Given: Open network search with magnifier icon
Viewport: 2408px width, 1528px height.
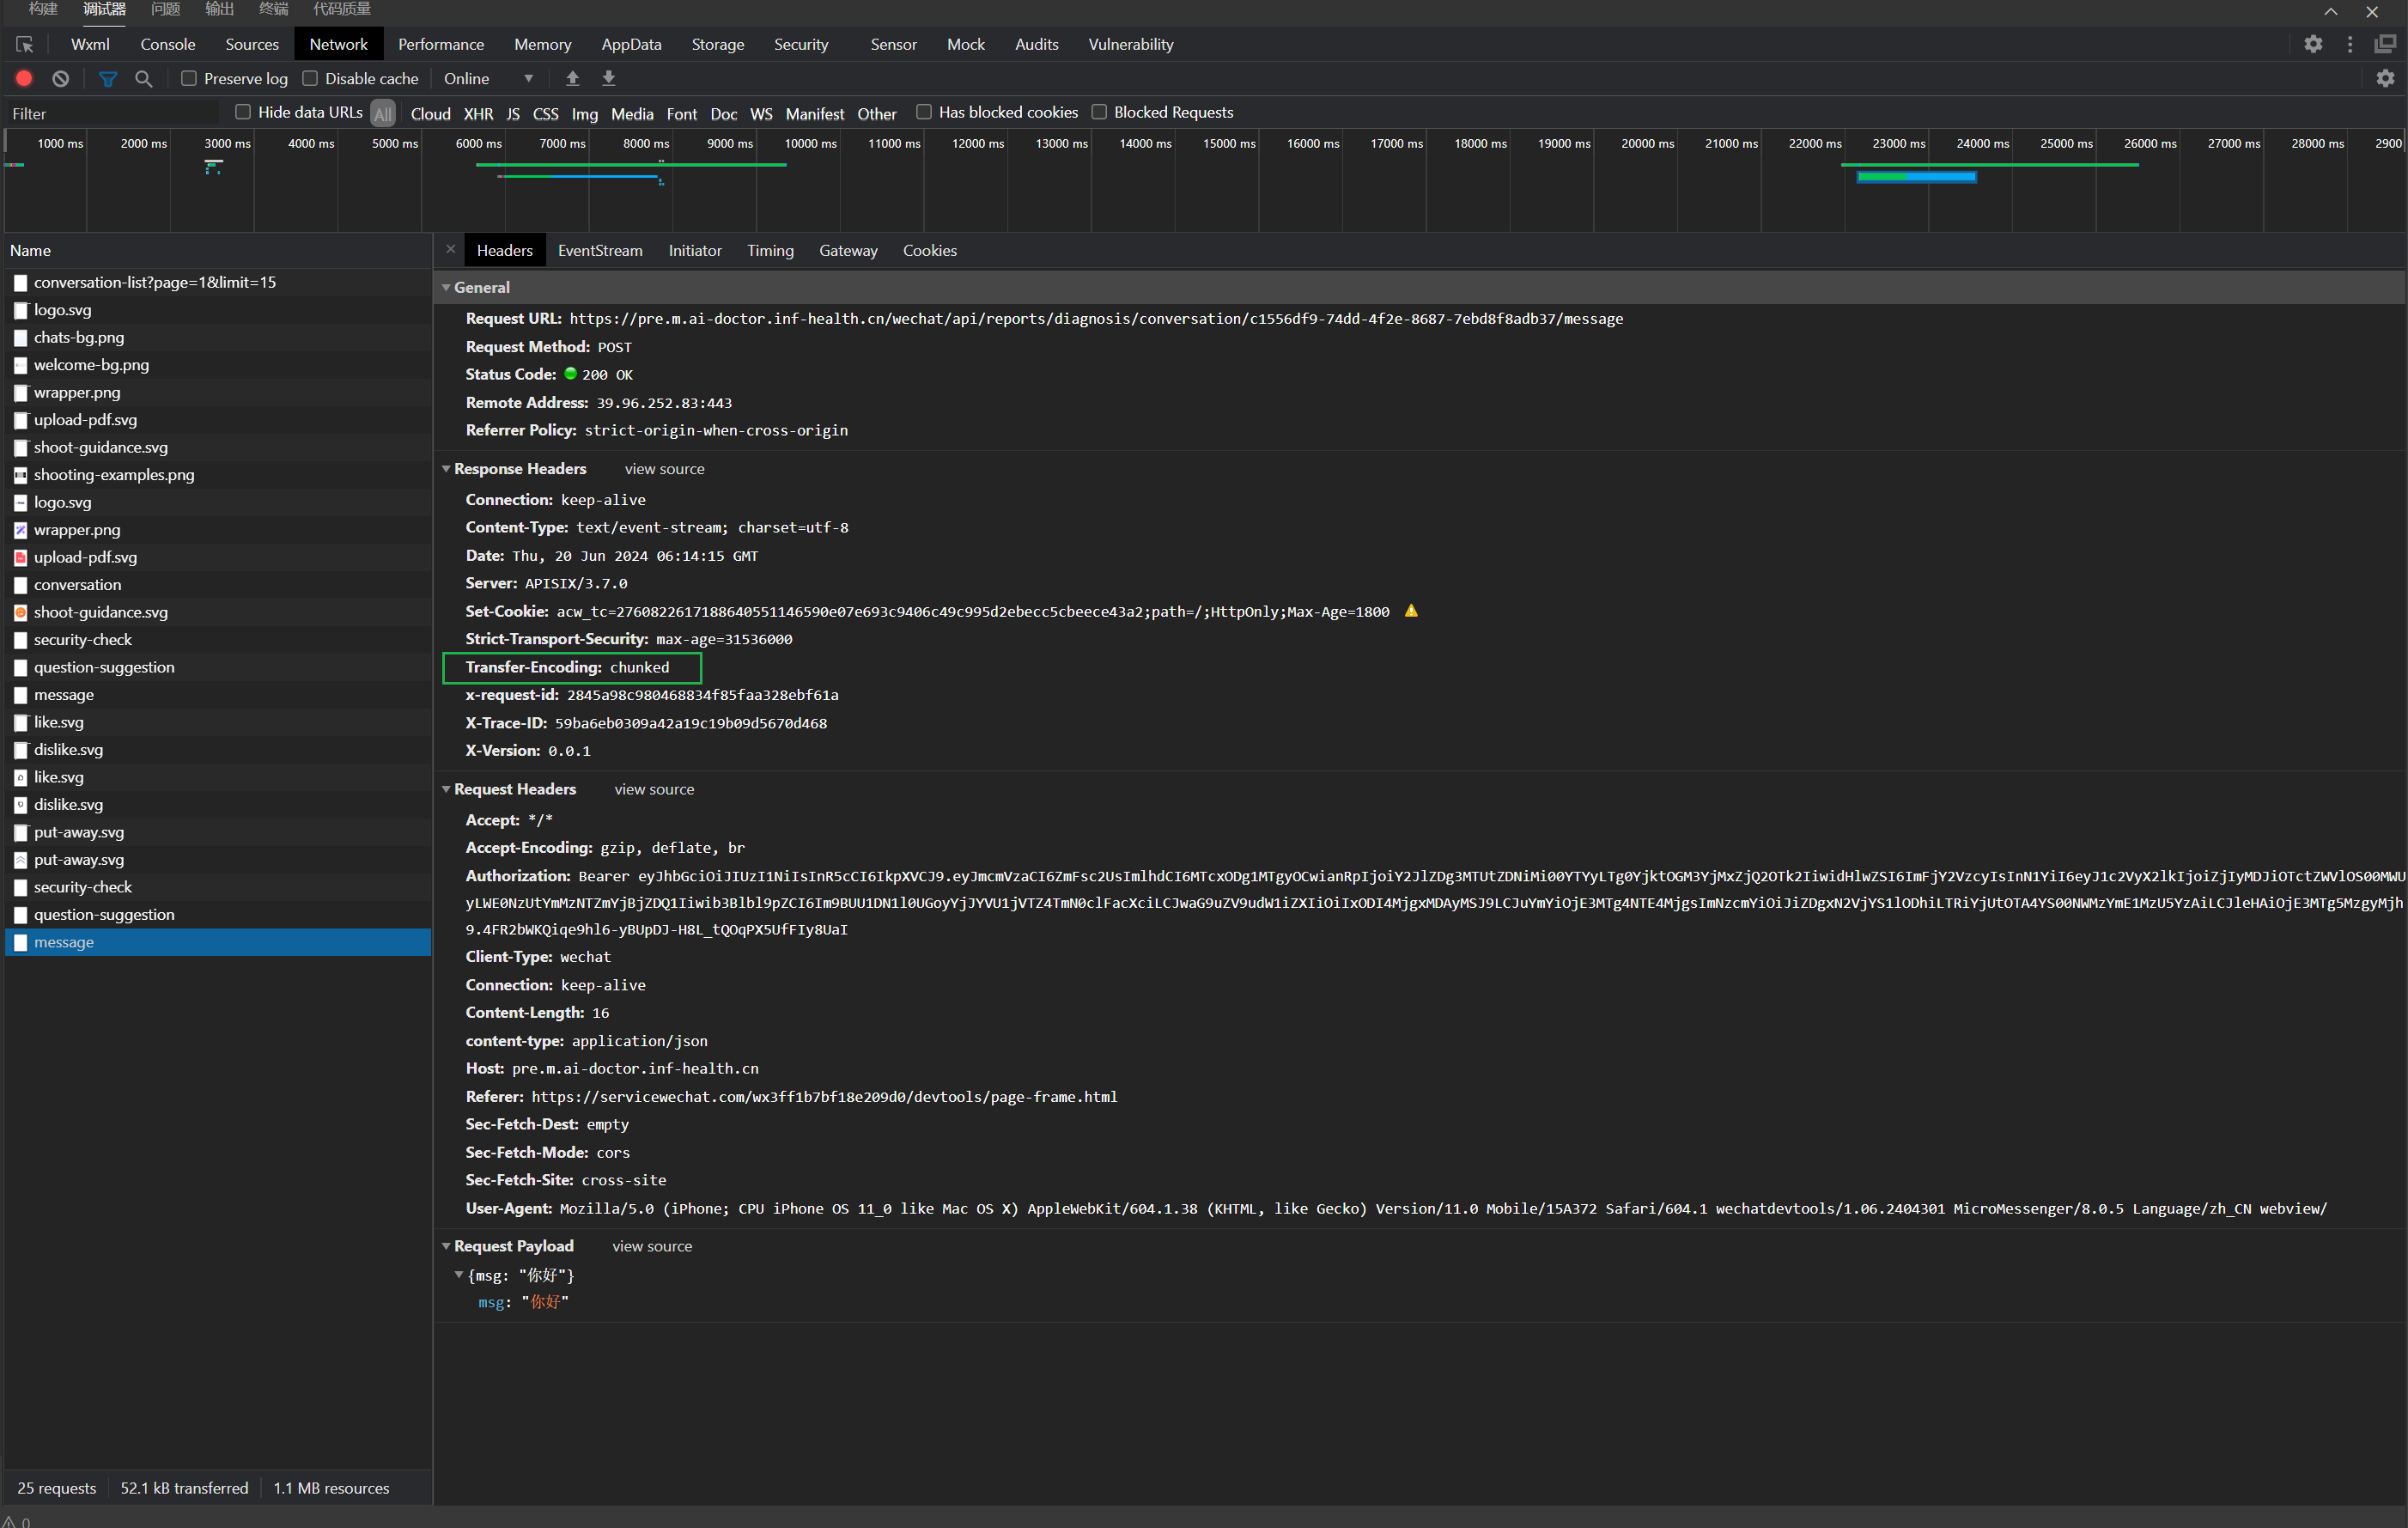Looking at the screenshot, I should [x=144, y=78].
